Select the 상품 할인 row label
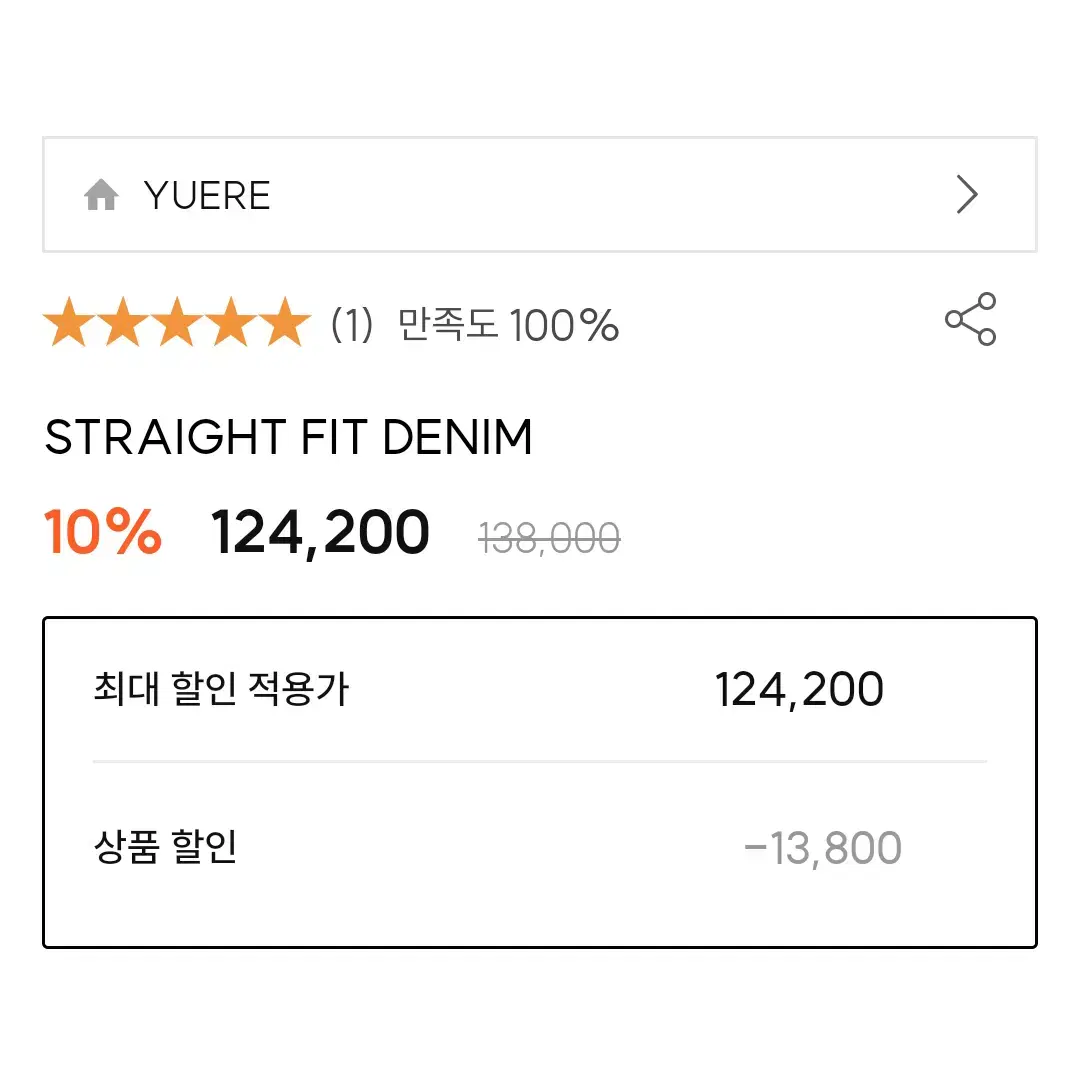1080x1080 pixels. (x=165, y=847)
